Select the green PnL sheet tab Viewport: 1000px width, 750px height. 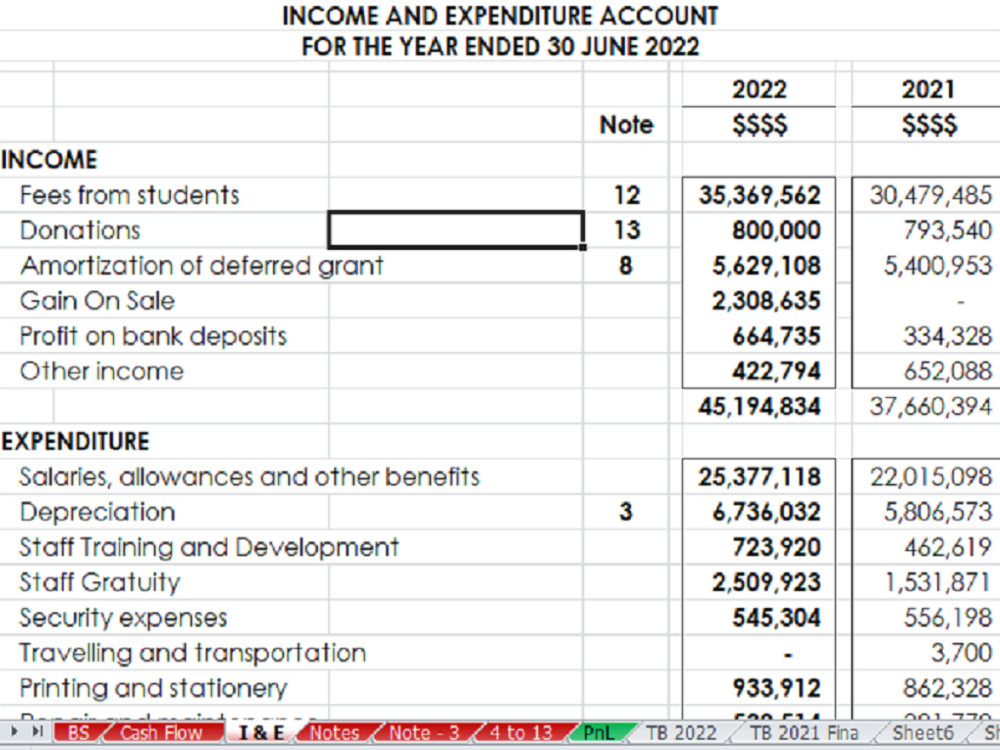click(x=598, y=733)
